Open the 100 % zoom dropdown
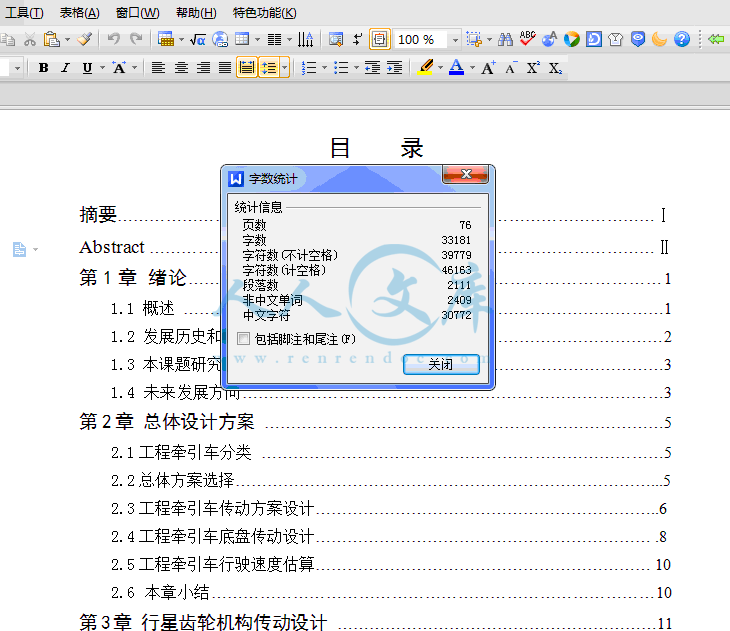The height and width of the screenshot is (631, 730). point(455,40)
